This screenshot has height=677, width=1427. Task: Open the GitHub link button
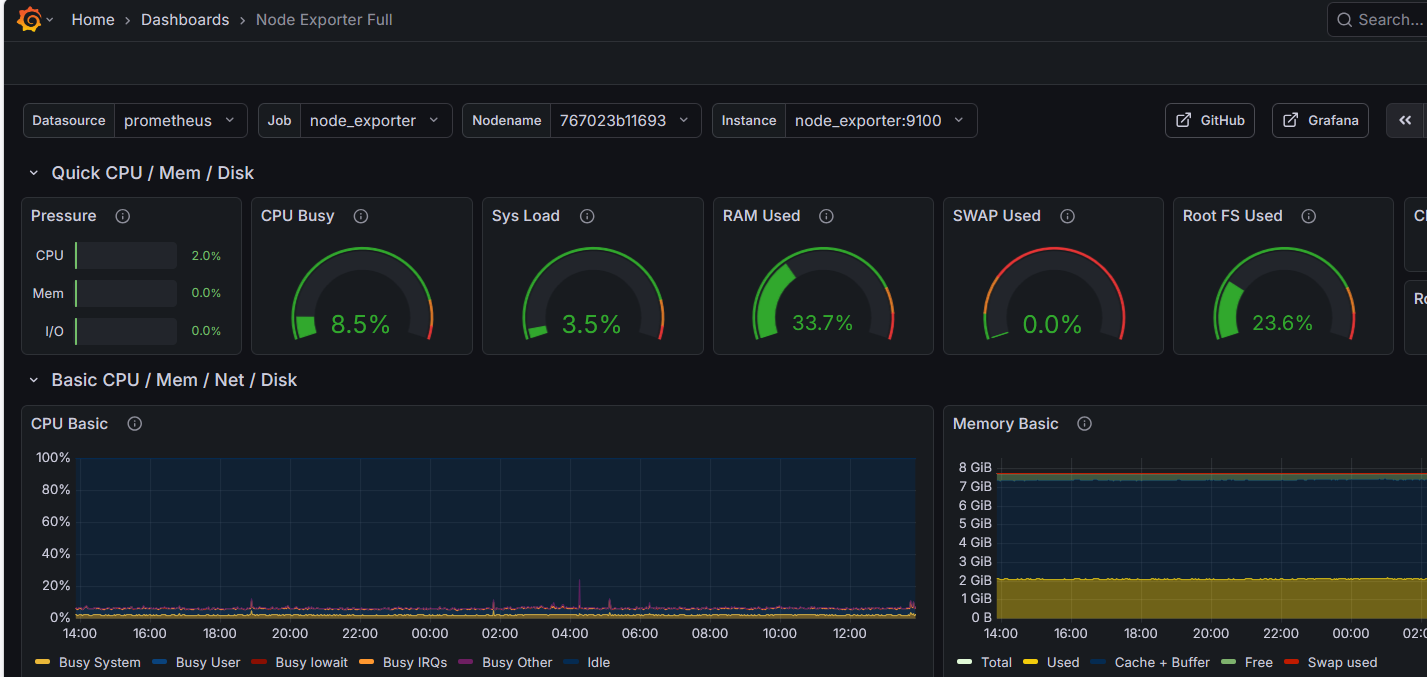[x=1209, y=120]
